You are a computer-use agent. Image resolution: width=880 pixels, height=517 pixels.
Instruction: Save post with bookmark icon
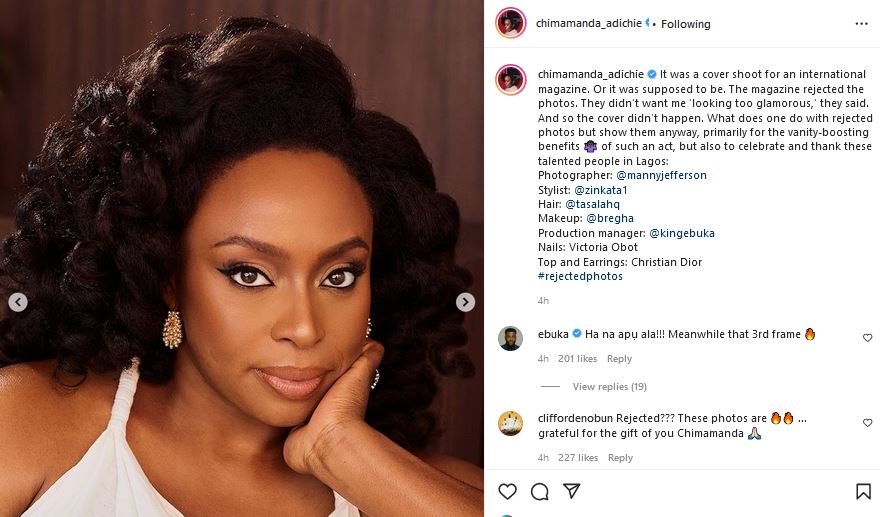coord(863,491)
